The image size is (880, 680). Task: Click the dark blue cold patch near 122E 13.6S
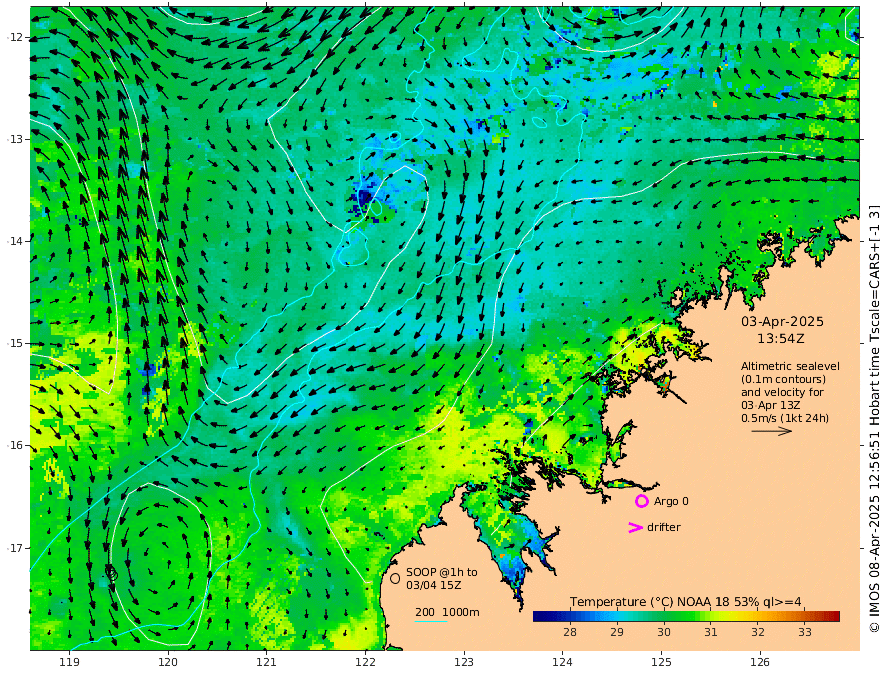[365, 197]
